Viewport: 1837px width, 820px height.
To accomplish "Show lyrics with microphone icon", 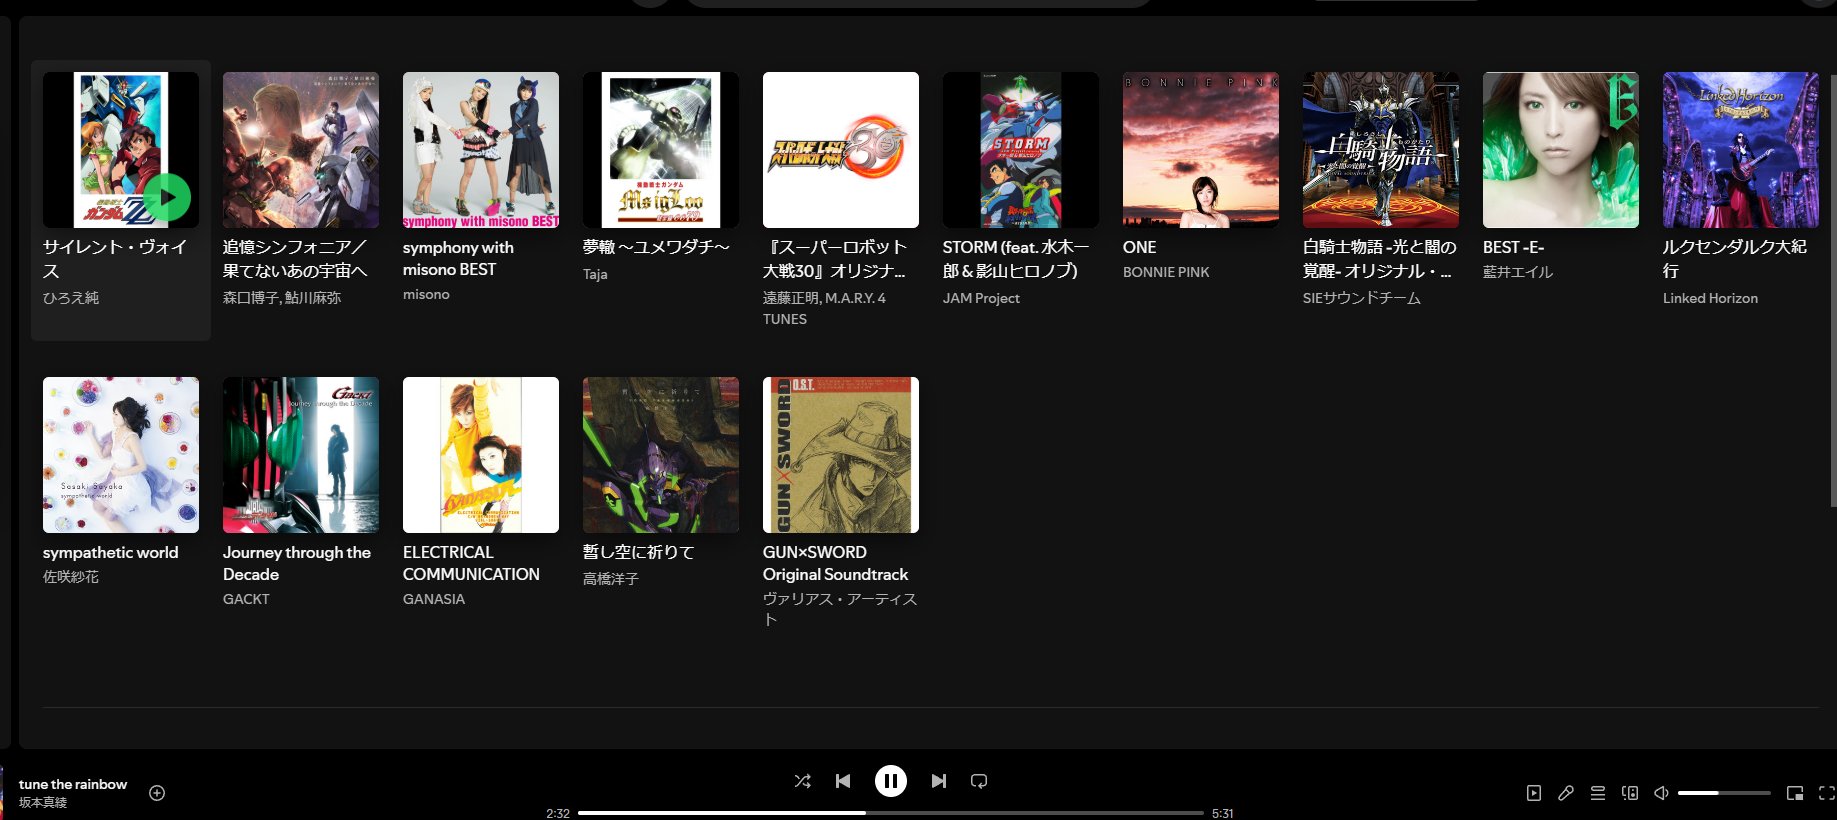I will 1566,793.
